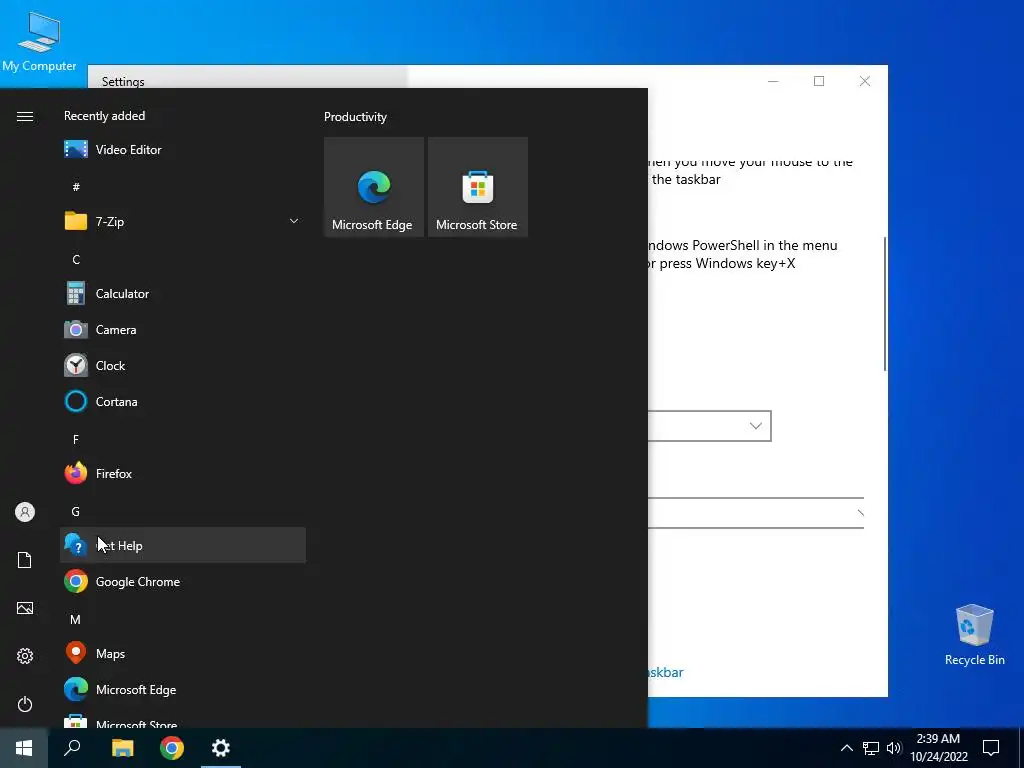Image resolution: width=1024 pixels, height=768 pixels.
Task: Close the Settings window
Action: pos(865,81)
